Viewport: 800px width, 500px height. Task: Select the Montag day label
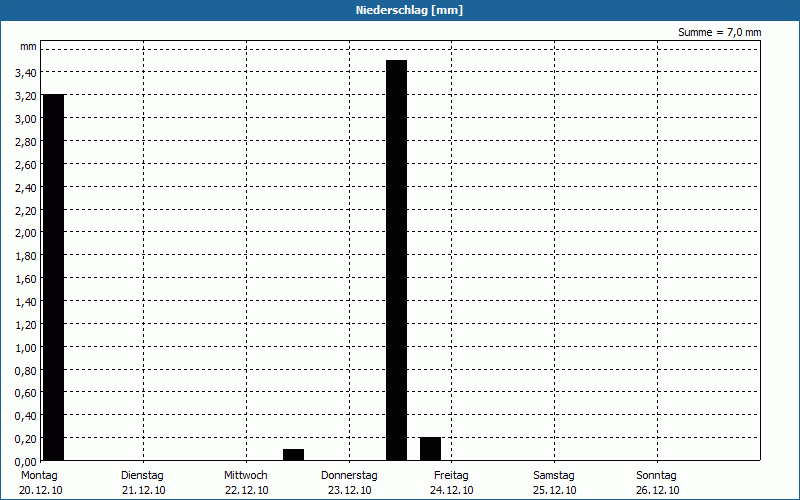39,476
